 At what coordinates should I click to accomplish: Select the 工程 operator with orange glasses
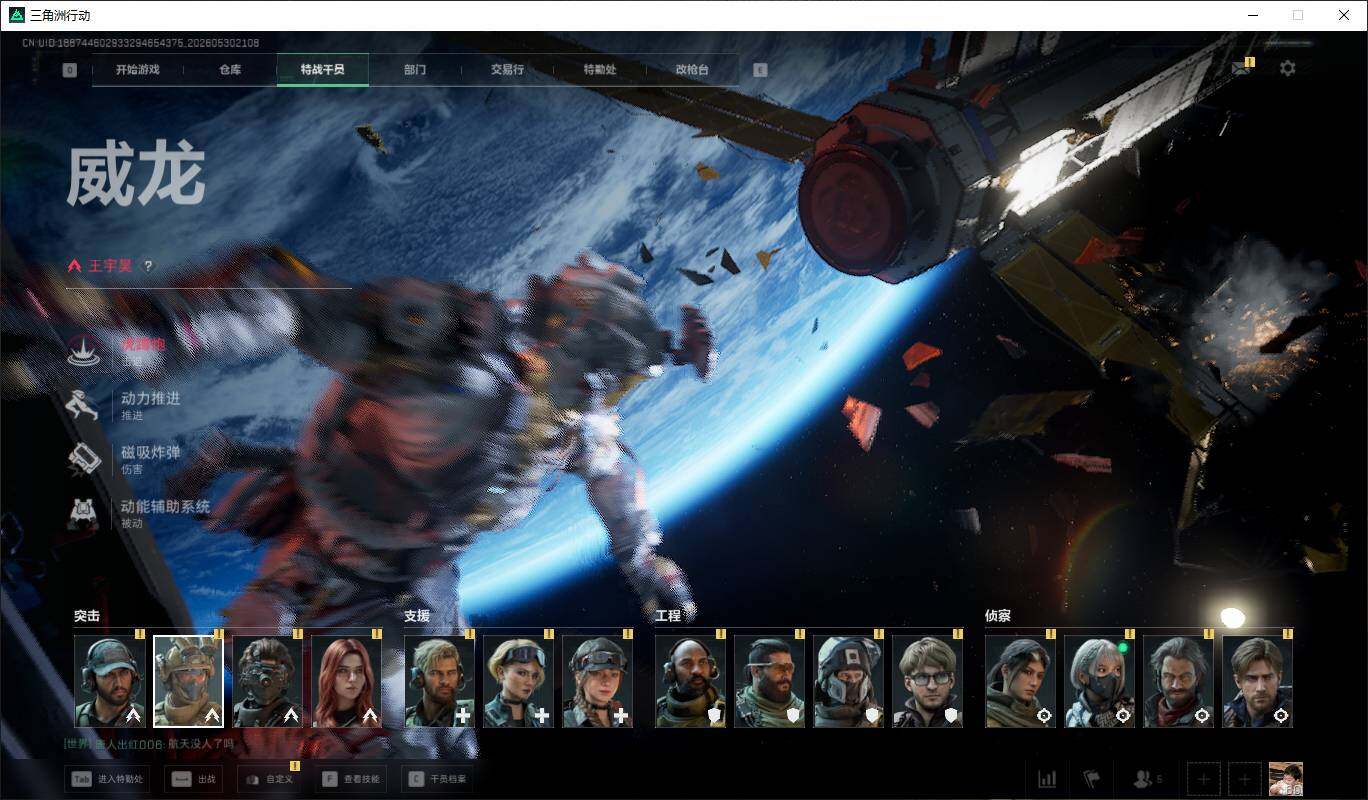[x=769, y=681]
